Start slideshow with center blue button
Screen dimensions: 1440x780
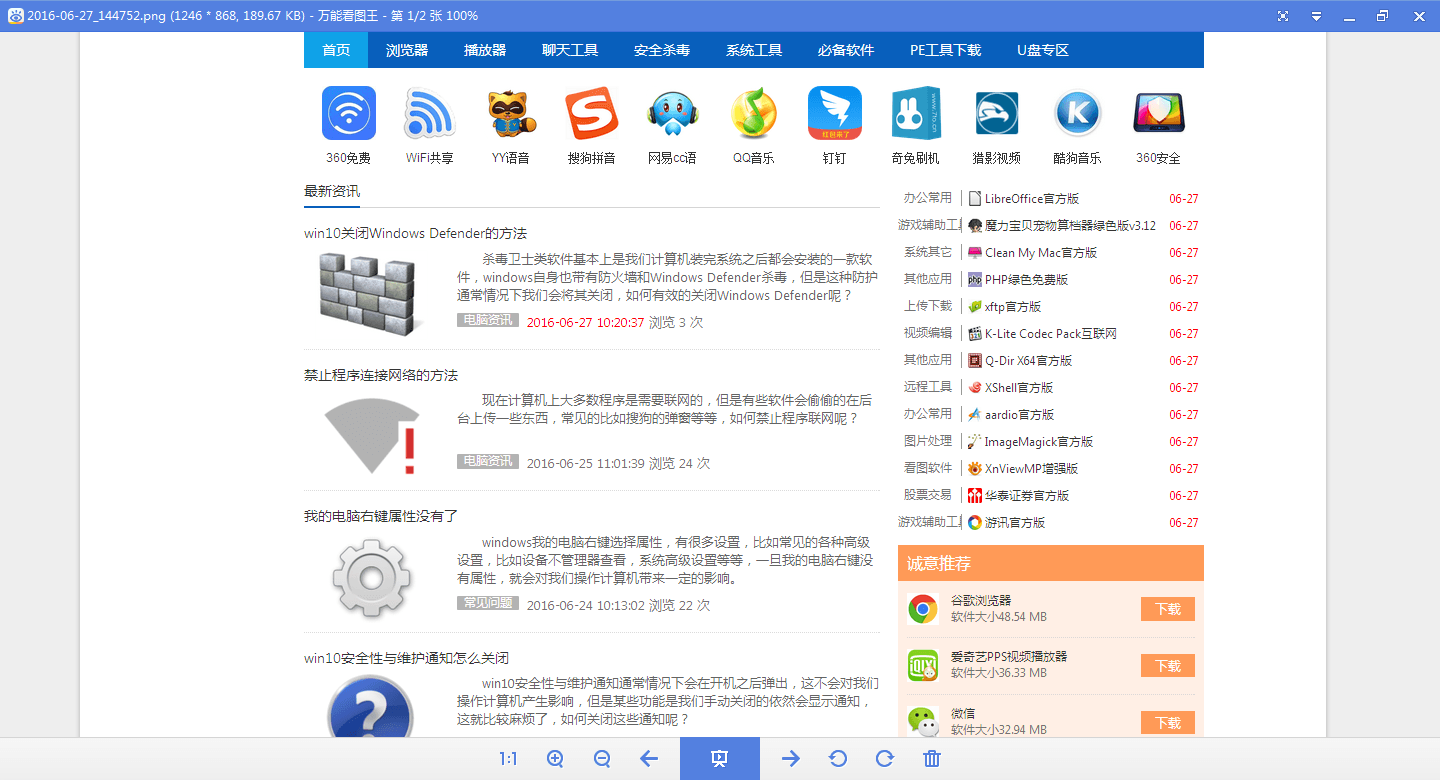[x=719, y=759]
